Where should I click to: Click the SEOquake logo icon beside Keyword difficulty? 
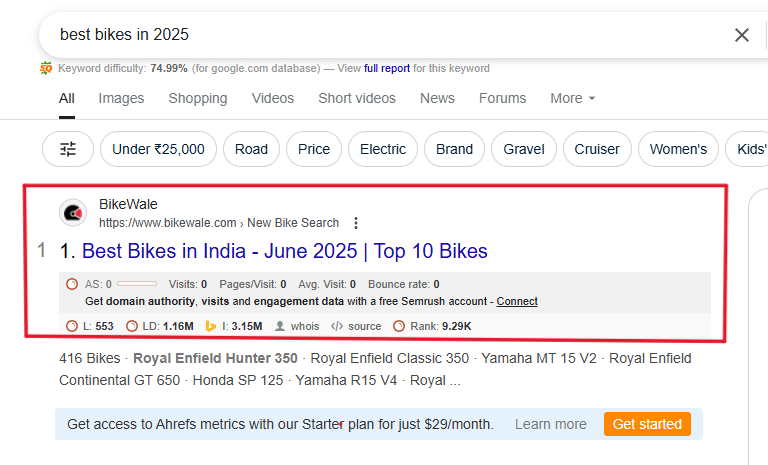tap(46, 68)
